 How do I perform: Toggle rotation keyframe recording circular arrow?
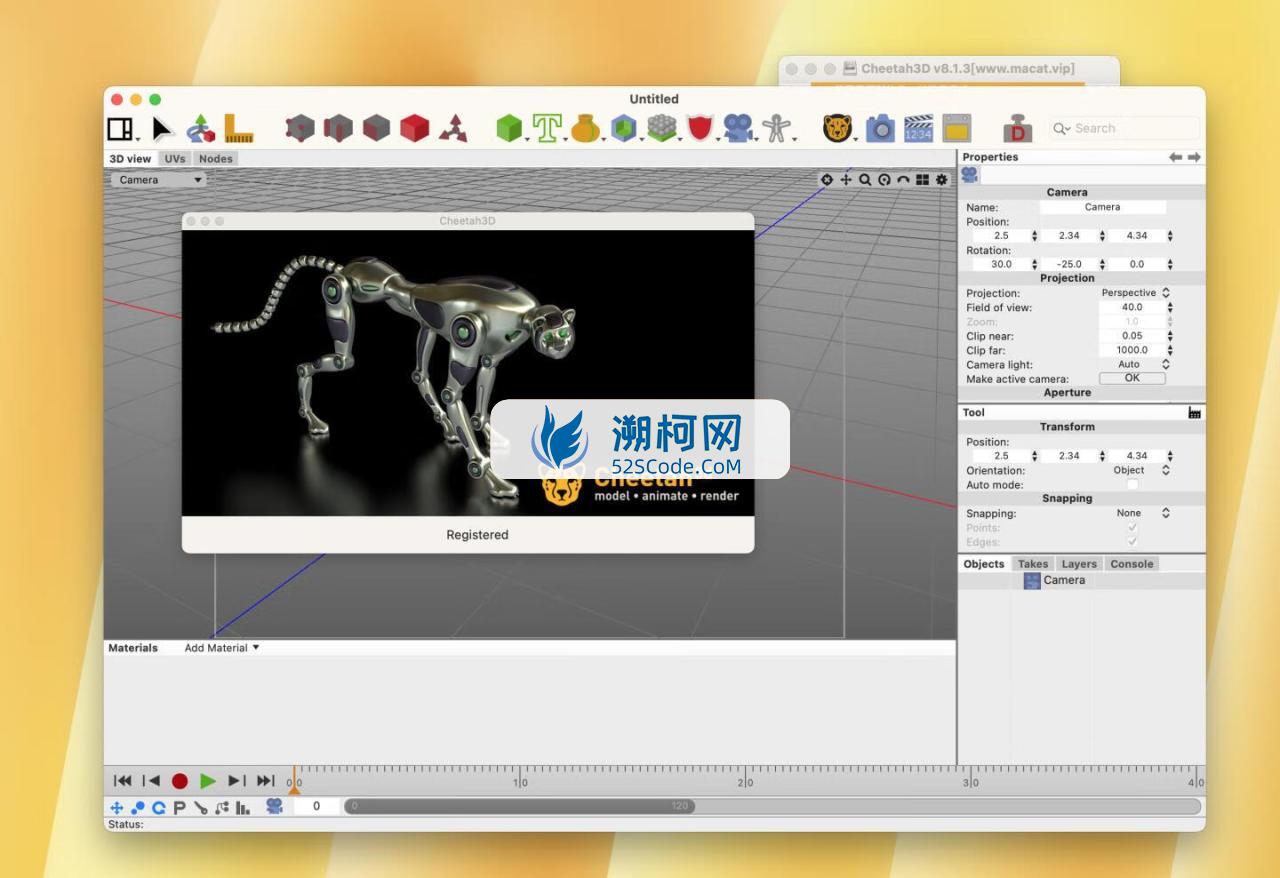158,807
